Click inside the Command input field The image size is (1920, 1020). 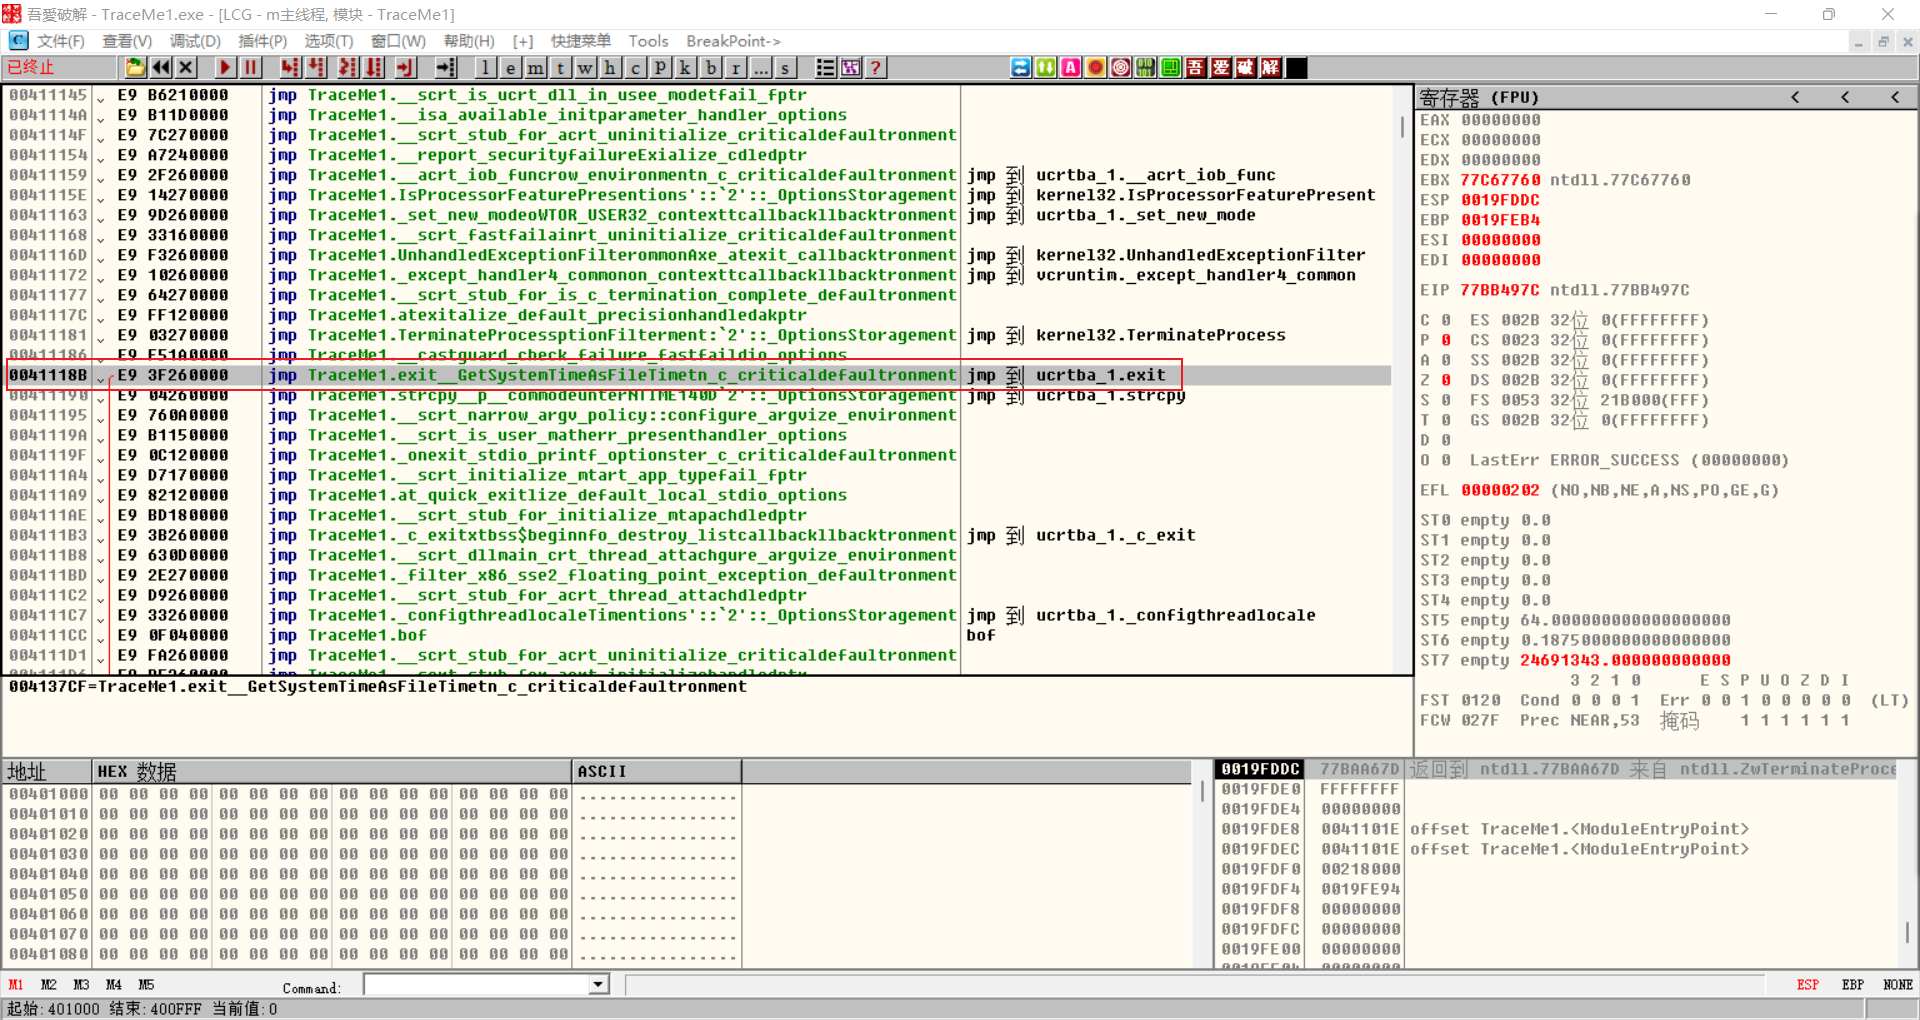pyautogui.click(x=477, y=985)
